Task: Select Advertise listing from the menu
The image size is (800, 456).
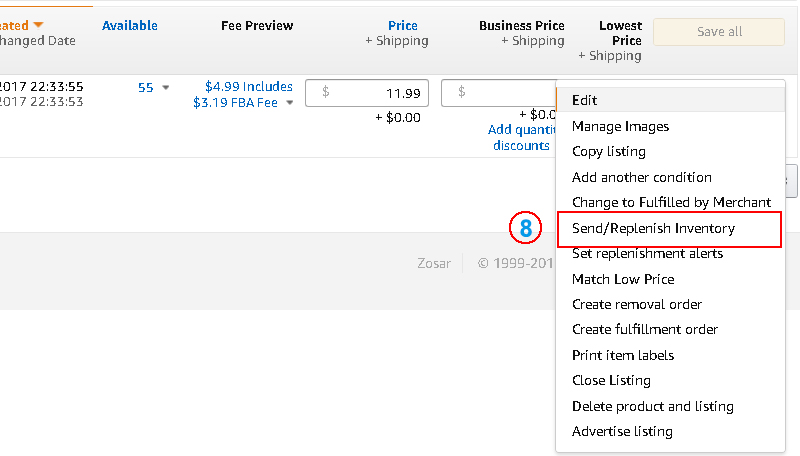Action: pyautogui.click(x=622, y=431)
